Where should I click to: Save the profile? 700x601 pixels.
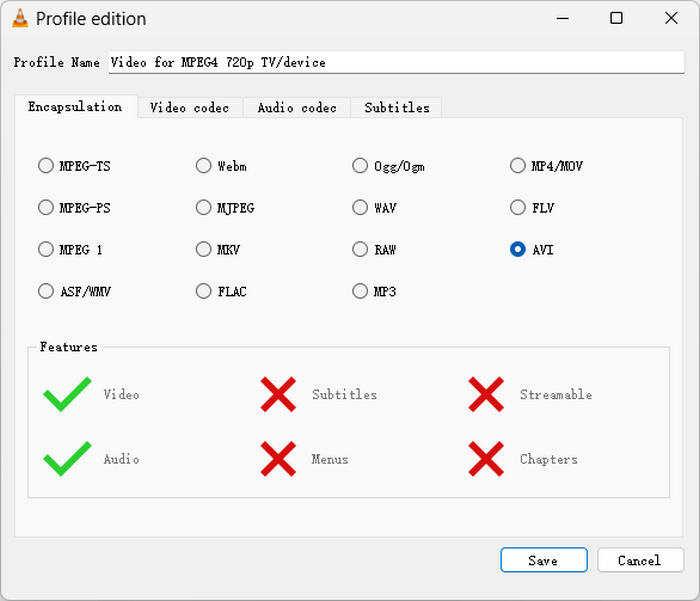(x=543, y=560)
